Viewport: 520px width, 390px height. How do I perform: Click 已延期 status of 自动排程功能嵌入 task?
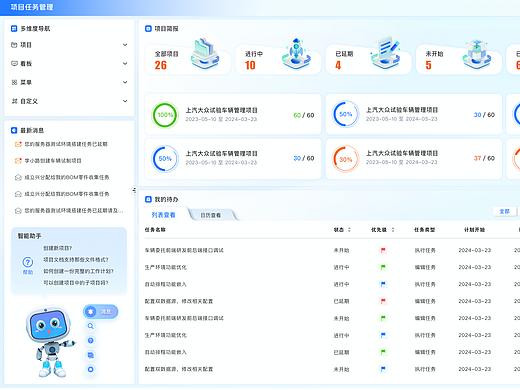(x=341, y=352)
